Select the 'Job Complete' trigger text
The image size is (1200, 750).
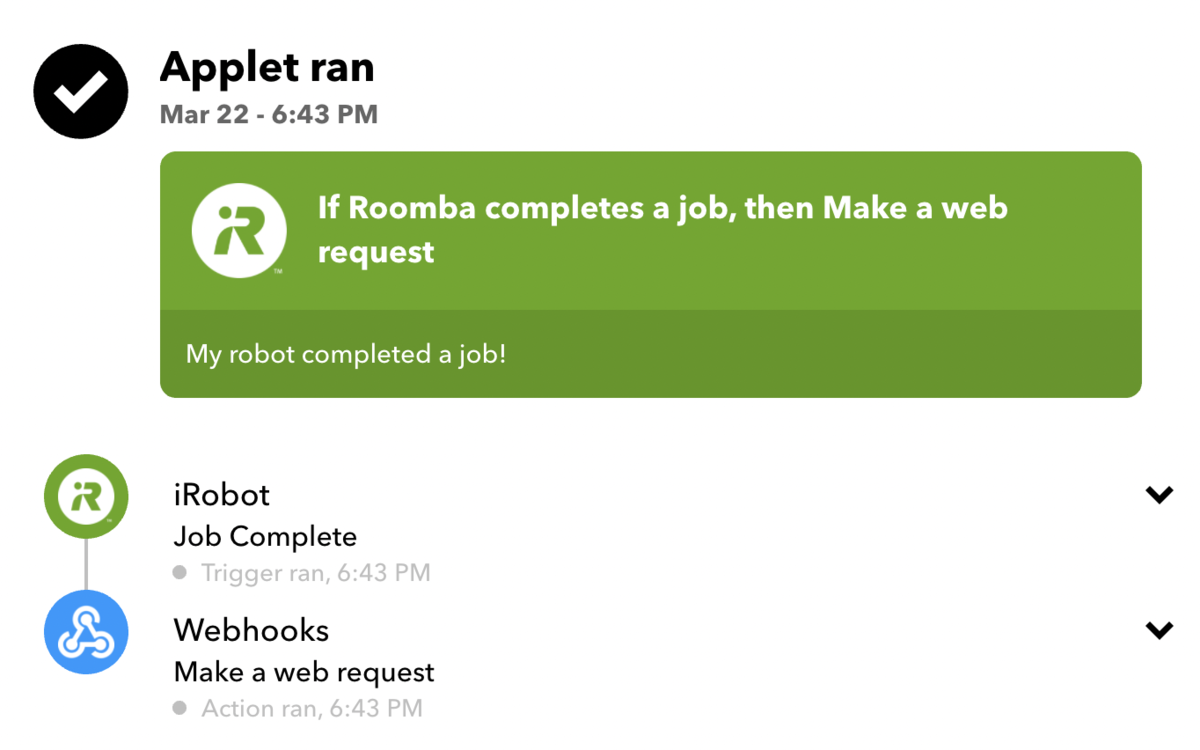point(265,537)
